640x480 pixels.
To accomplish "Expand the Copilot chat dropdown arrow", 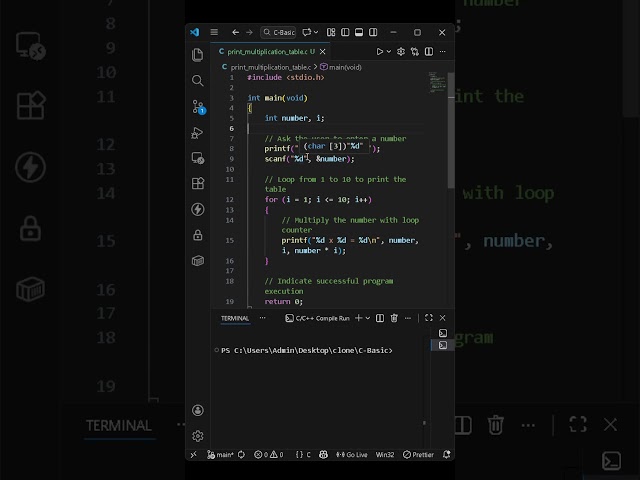I will click(x=316, y=32).
